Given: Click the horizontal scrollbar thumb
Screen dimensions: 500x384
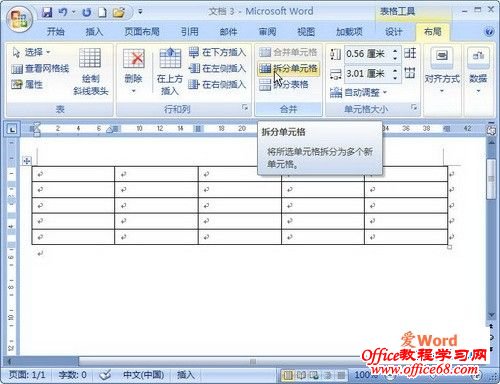Looking at the screenshot, I should [253, 362].
